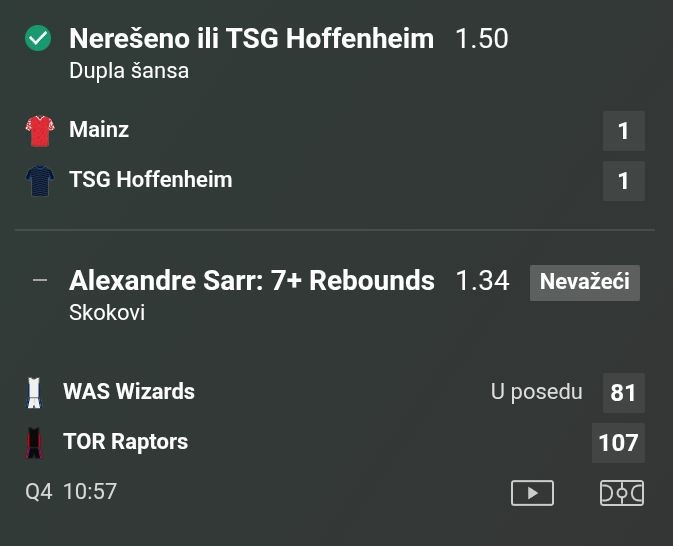The image size is (673, 546).
Task: Open the match pitch tracker icon
Action: point(621,493)
